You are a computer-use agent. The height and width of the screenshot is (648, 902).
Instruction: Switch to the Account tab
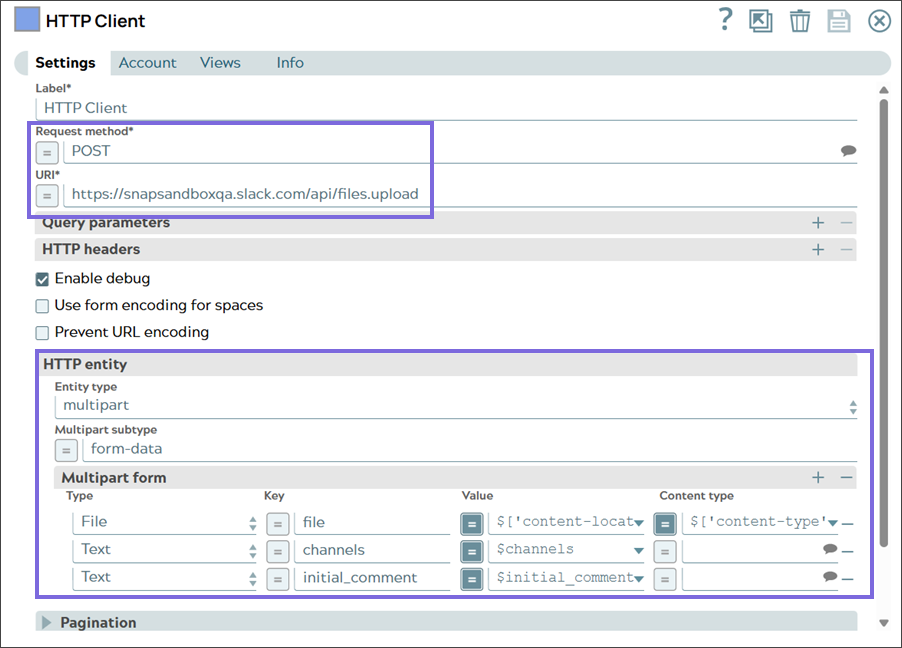pos(147,63)
